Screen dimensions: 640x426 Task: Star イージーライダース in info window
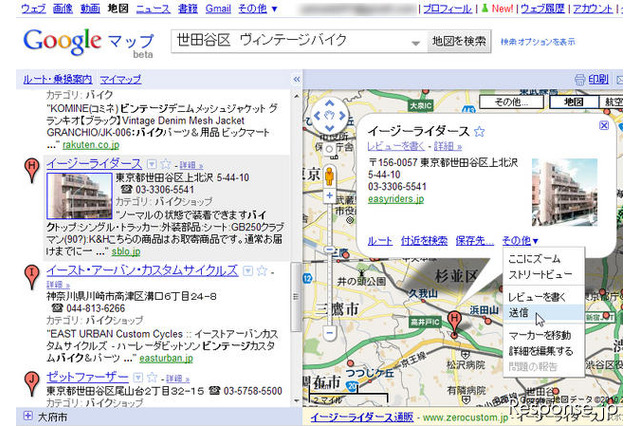[x=480, y=132]
